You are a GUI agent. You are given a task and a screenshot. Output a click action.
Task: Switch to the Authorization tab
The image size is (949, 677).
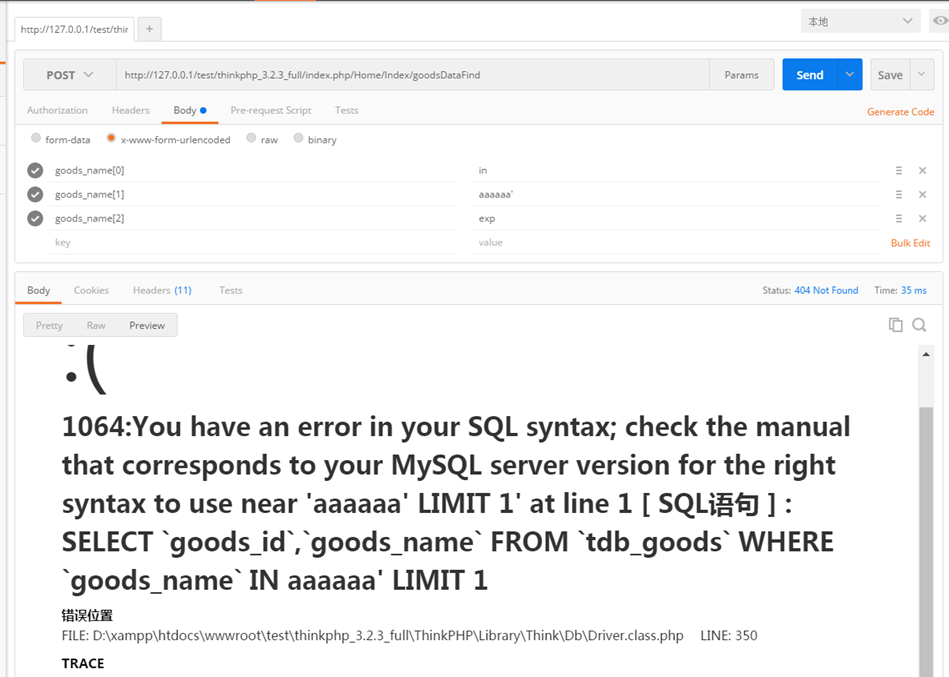point(57,110)
